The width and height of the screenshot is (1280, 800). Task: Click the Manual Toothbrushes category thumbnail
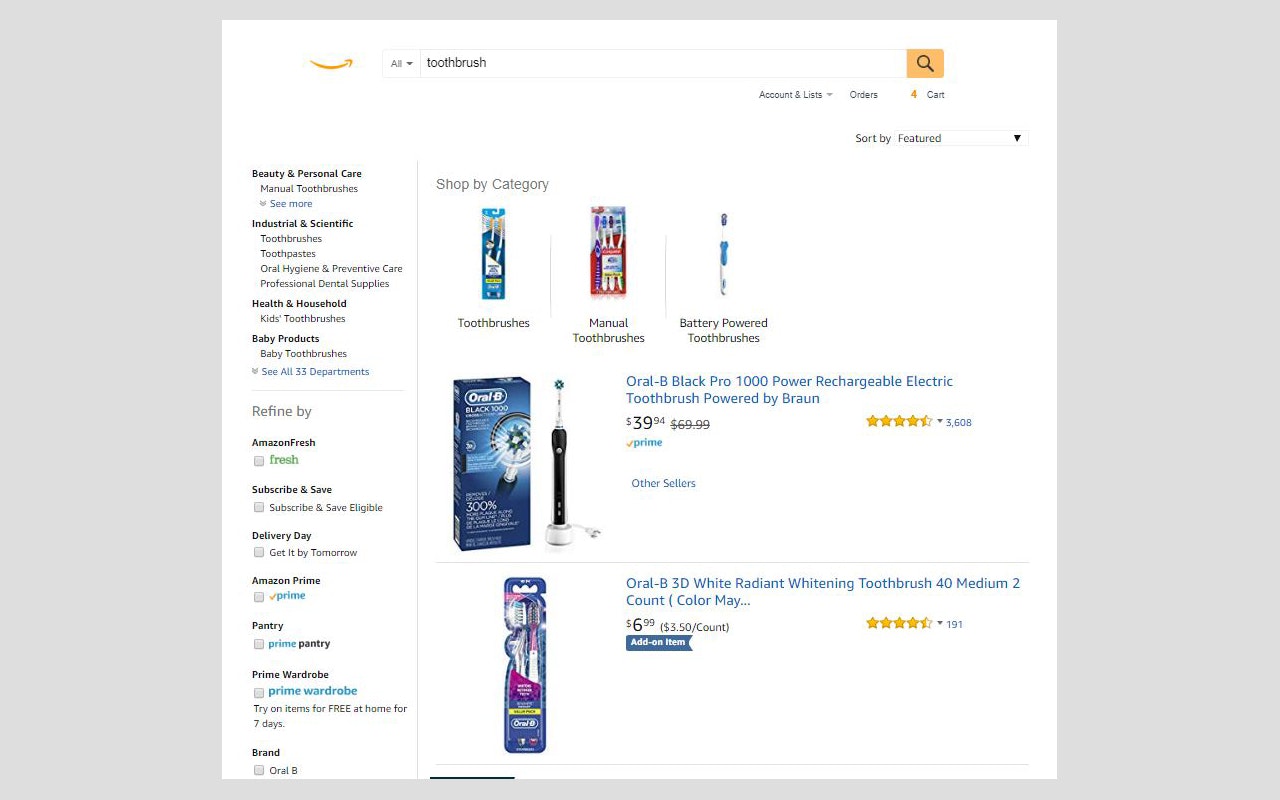608,253
